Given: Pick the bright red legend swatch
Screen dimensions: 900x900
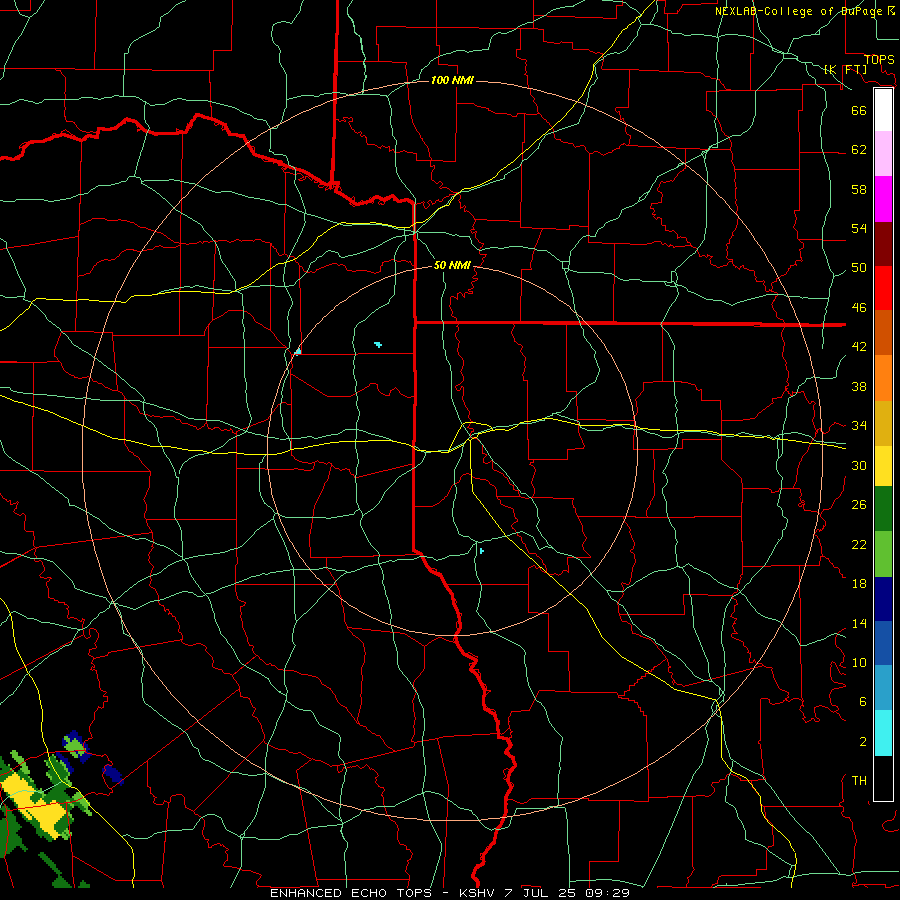Looking at the screenshot, I should pyautogui.click(x=883, y=288).
